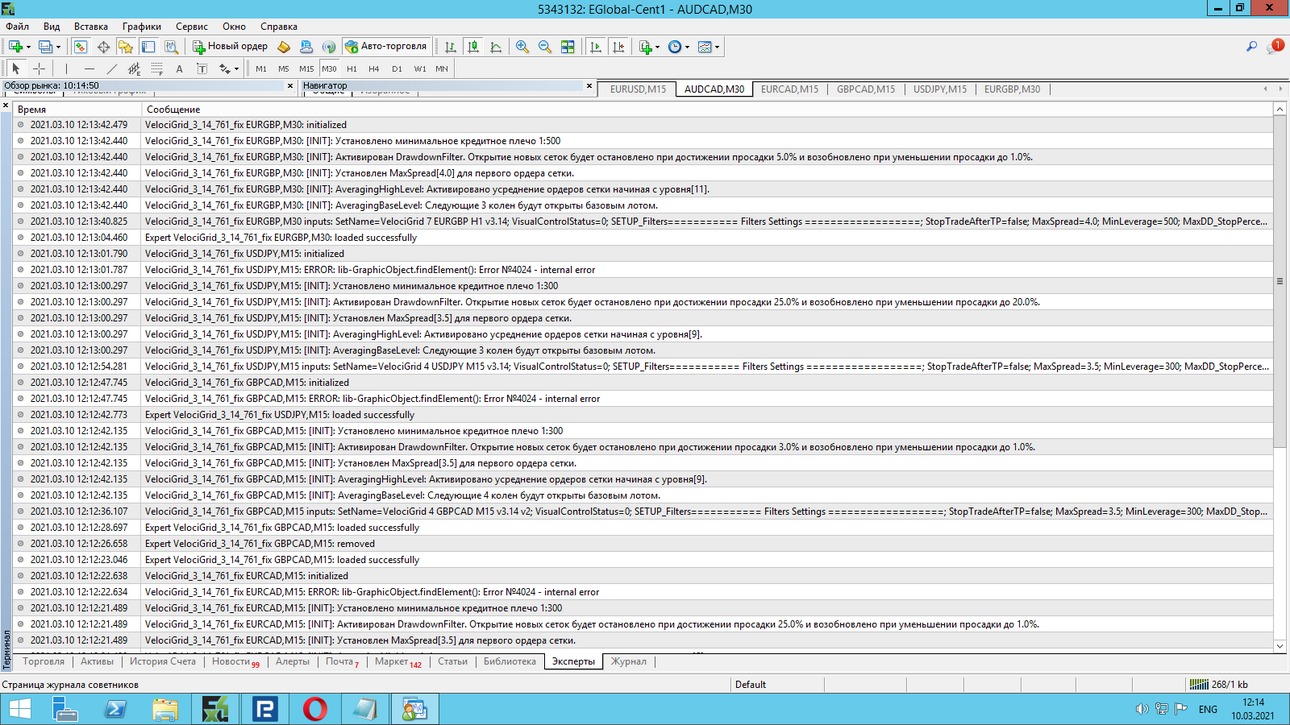1290x725 pixels.
Task: Toggle the Terminal panel icon
Action: pos(148,46)
